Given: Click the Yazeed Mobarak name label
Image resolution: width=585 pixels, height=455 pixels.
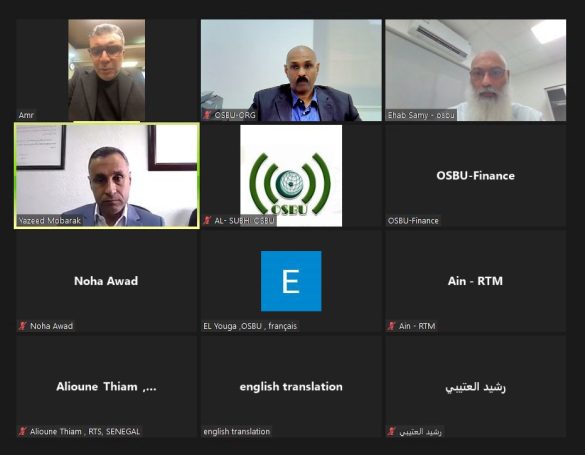Looking at the screenshot, I should pos(50,220).
